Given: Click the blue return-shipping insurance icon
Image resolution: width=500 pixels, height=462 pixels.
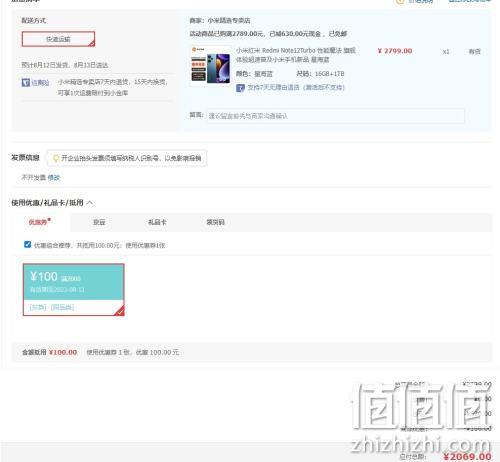Looking at the screenshot, I should (x=26, y=82).
